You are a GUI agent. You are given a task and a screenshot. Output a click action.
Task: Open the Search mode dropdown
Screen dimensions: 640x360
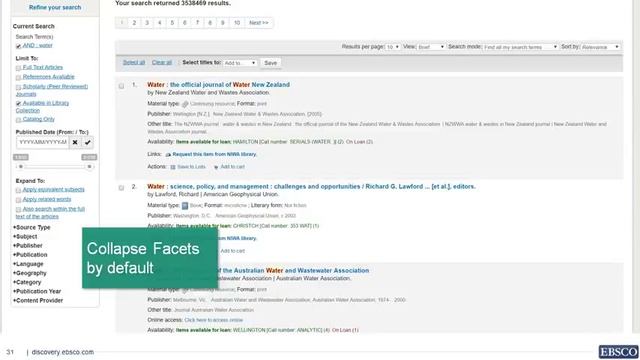[x=520, y=47]
